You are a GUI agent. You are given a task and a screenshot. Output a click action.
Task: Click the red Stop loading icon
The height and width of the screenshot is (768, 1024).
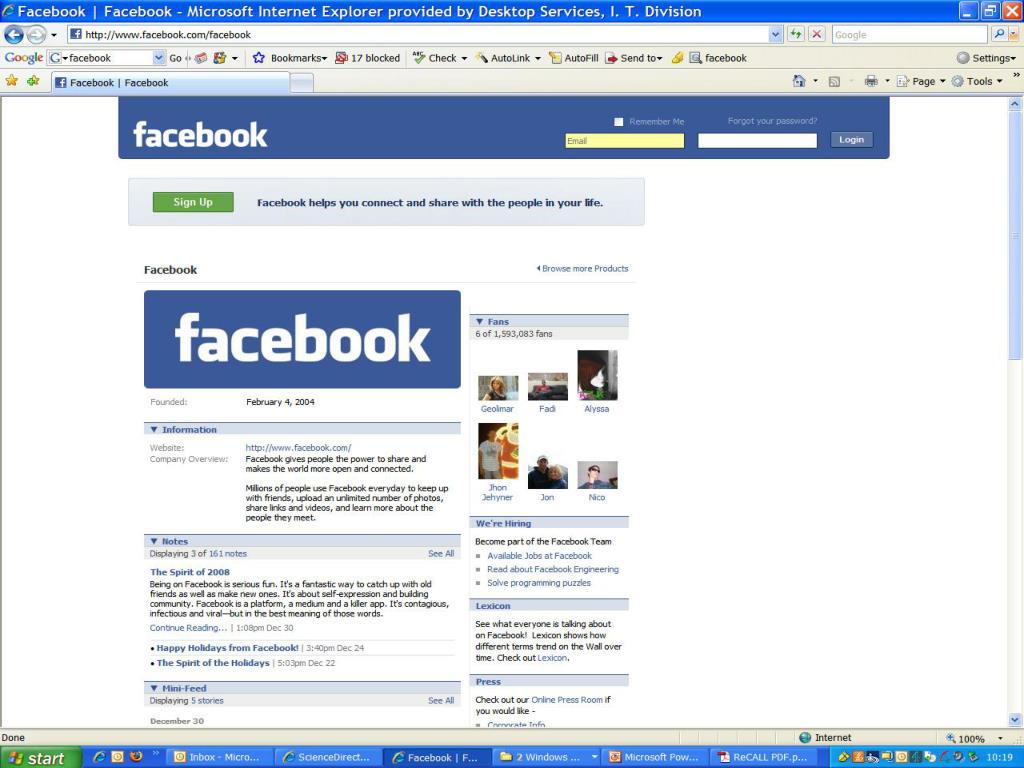pos(816,34)
